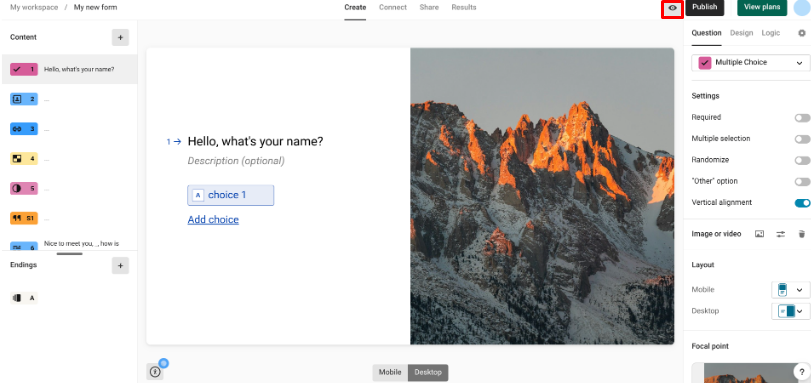Image resolution: width=811 pixels, height=383 pixels.
Task: Click the add image icon beside Image or video
Action: (x=759, y=234)
